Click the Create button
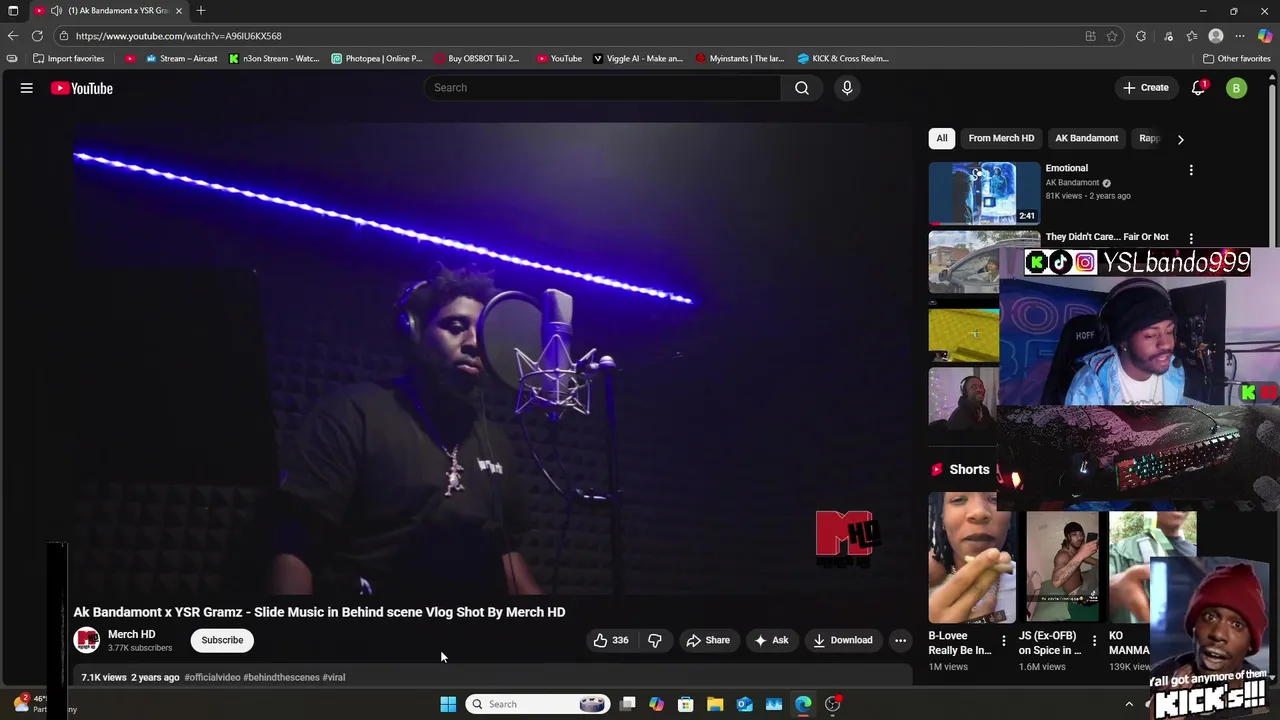The width and height of the screenshot is (1280, 720). 1145,88
